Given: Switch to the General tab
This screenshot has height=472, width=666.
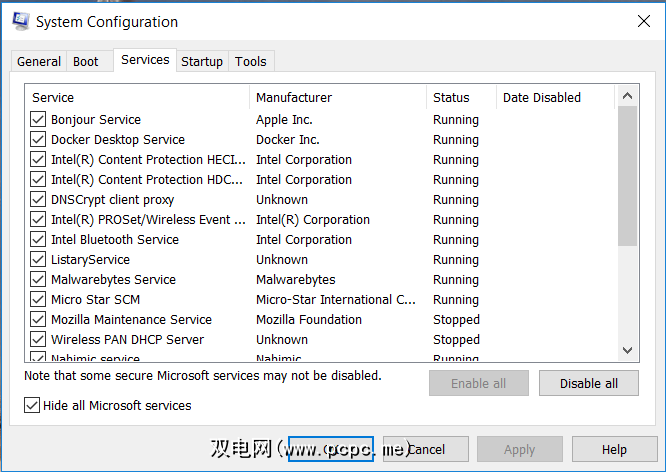Looking at the screenshot, I should pyautogui.click(x=39, y=61).
